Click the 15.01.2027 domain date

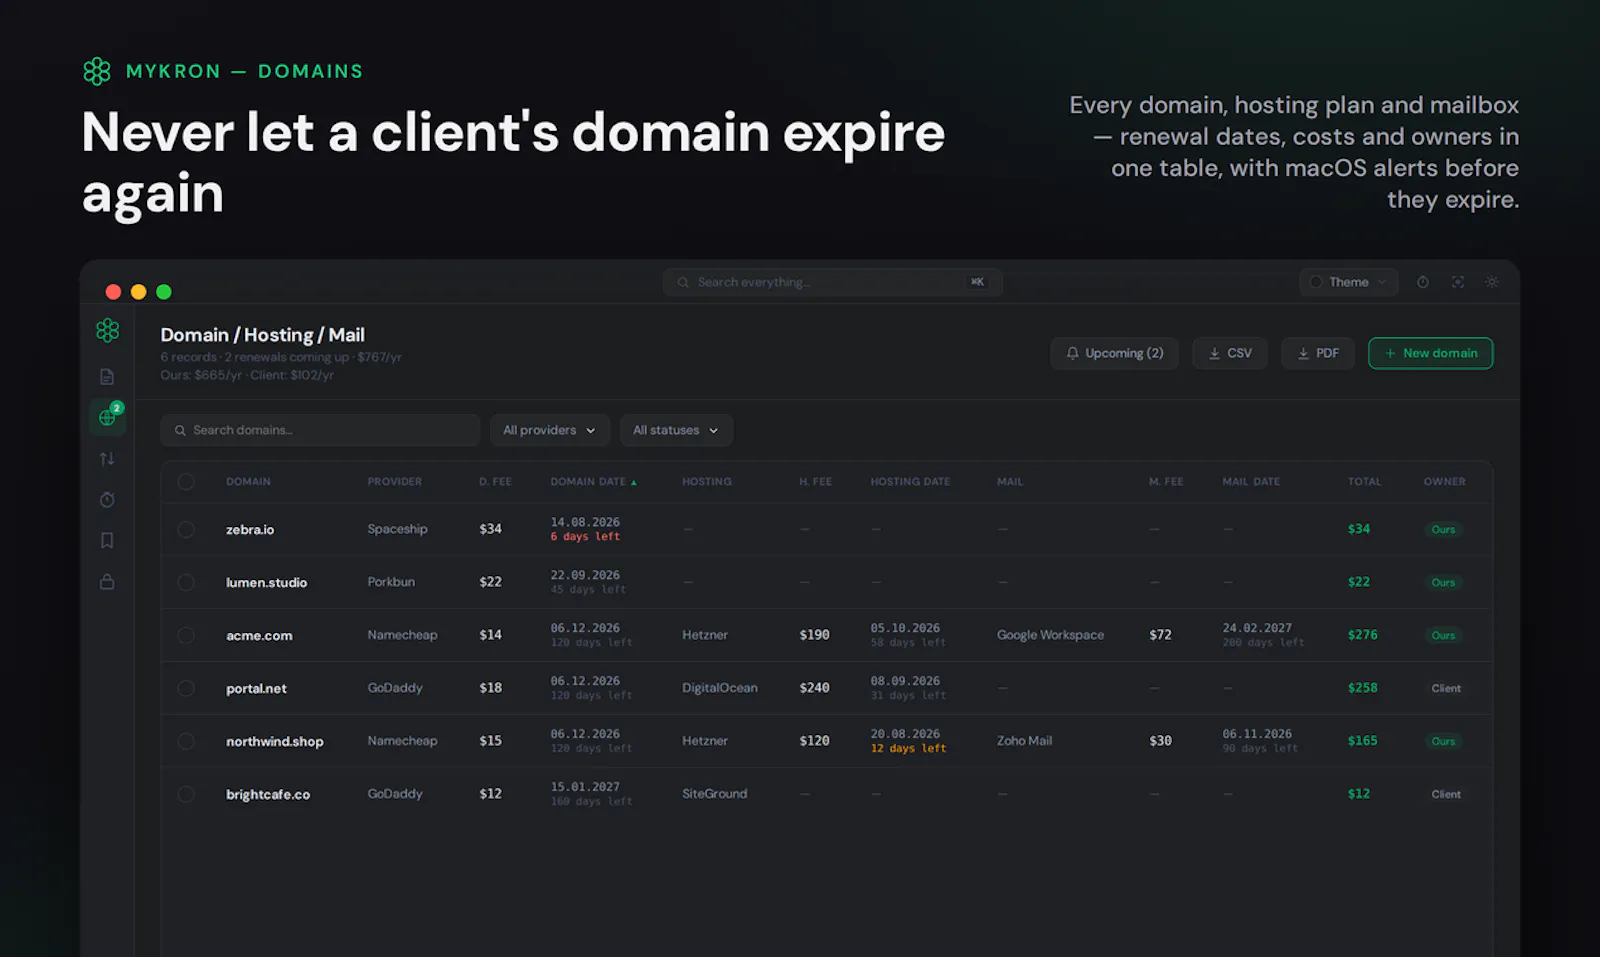585,788
